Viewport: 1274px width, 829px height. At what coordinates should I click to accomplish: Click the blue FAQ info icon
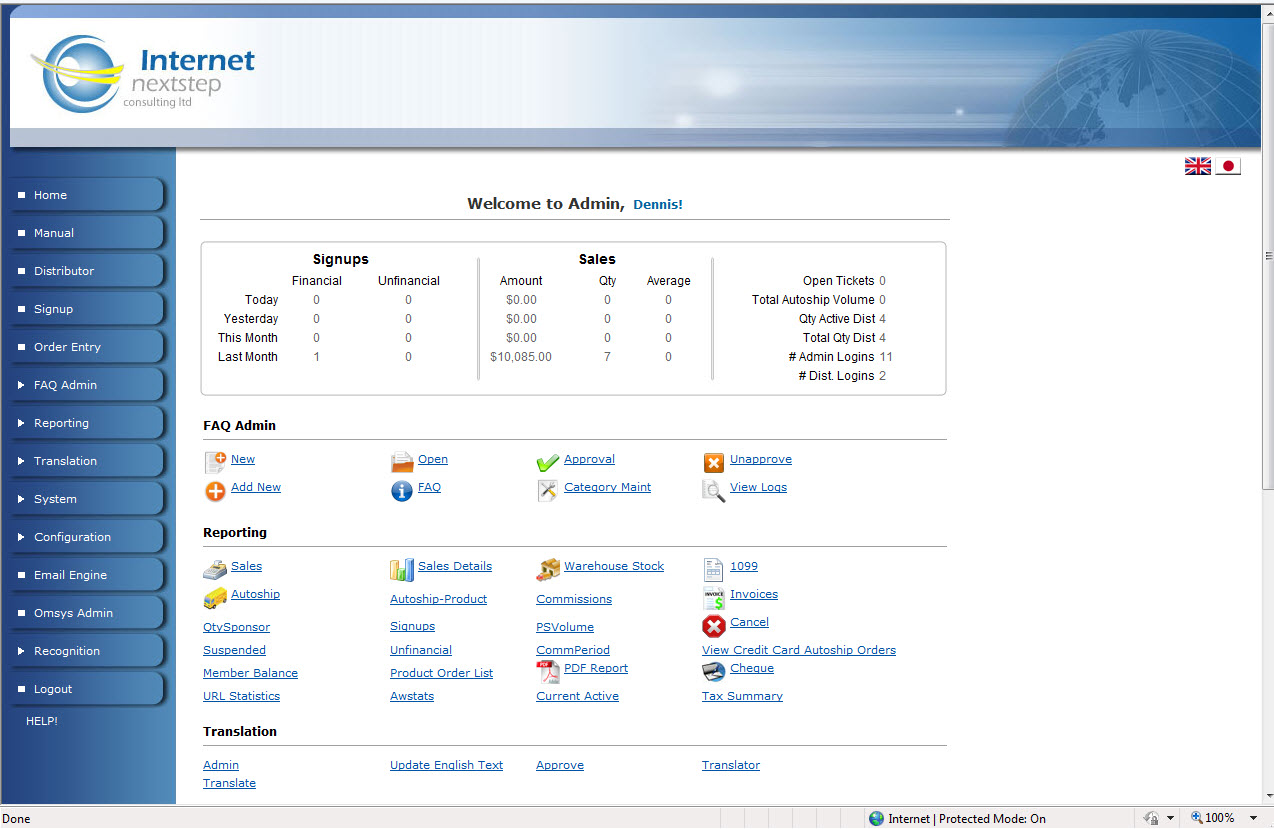click(x=402, y=491)
